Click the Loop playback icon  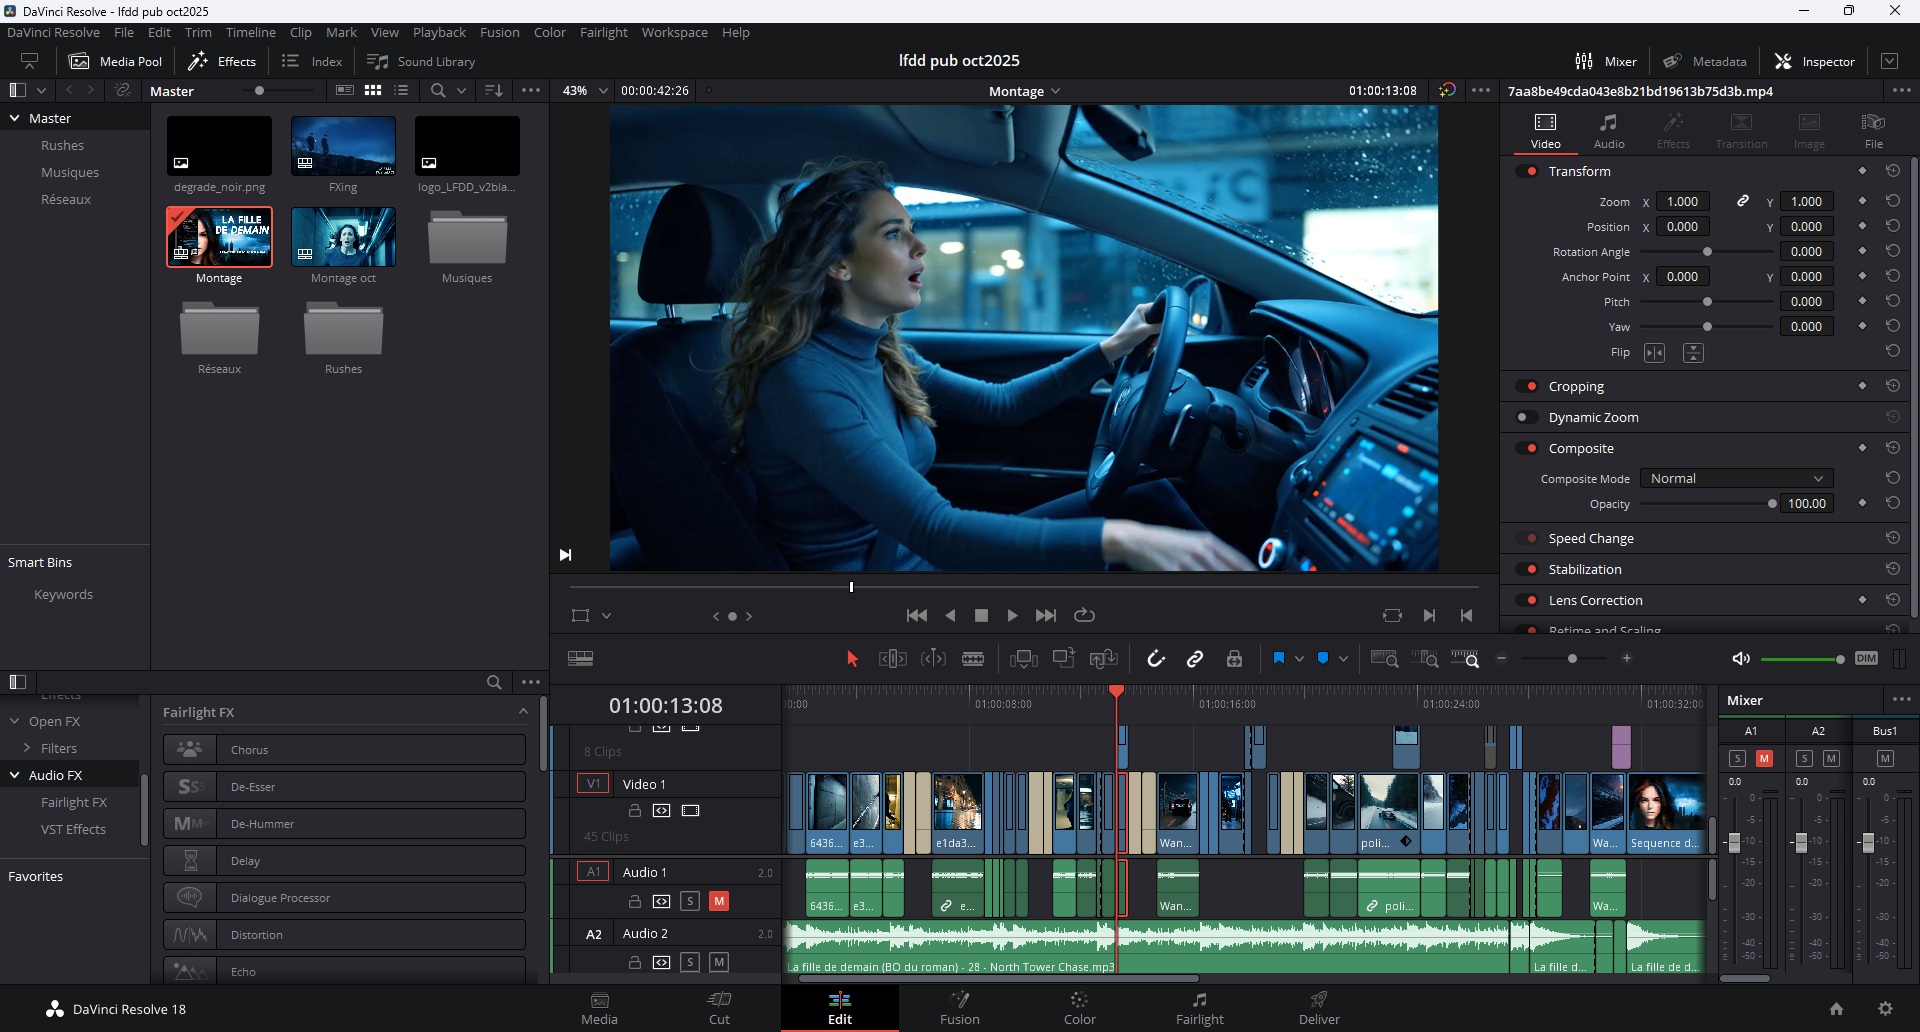pyautogui.click(x=1084, y=615)
